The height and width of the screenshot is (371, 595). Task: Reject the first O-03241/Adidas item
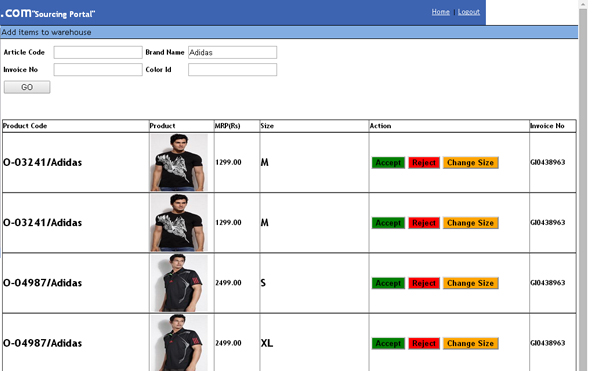click(x=424, y=162)
